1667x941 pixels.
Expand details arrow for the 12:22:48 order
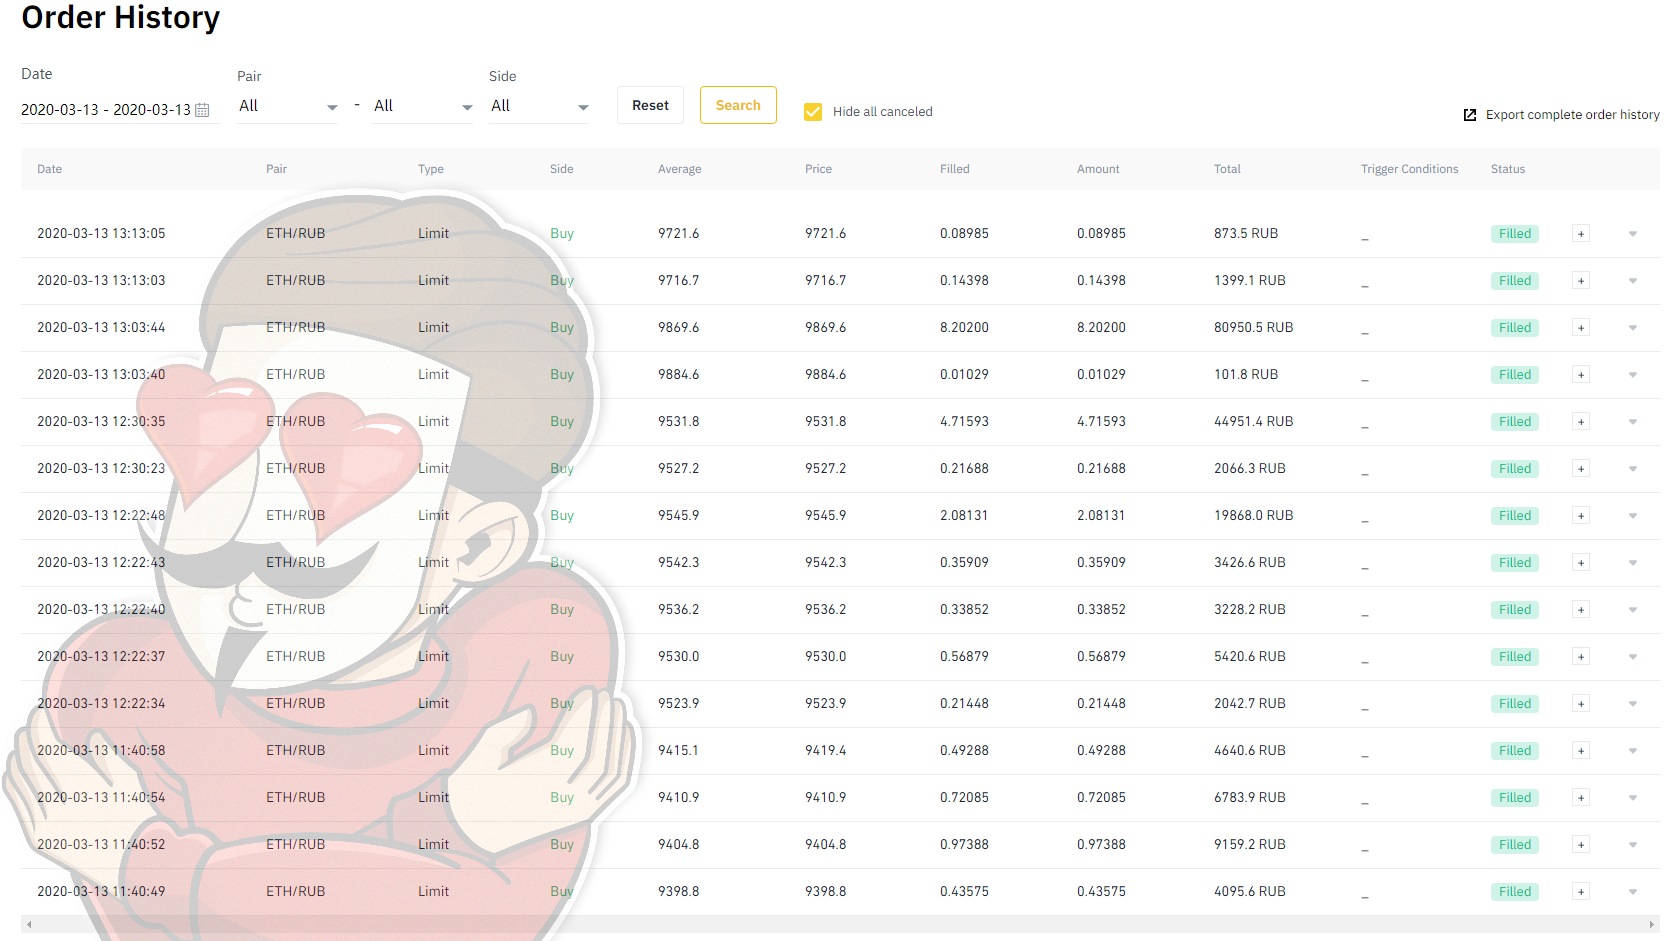coord(1633,516)
